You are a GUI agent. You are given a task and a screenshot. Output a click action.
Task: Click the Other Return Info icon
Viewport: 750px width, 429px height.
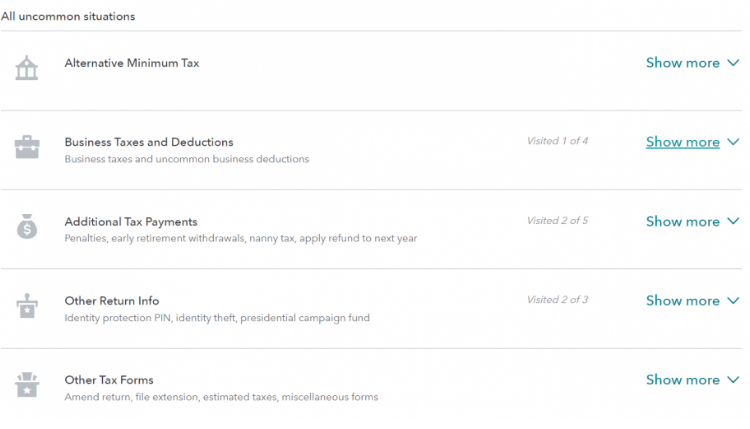(27, 306)
